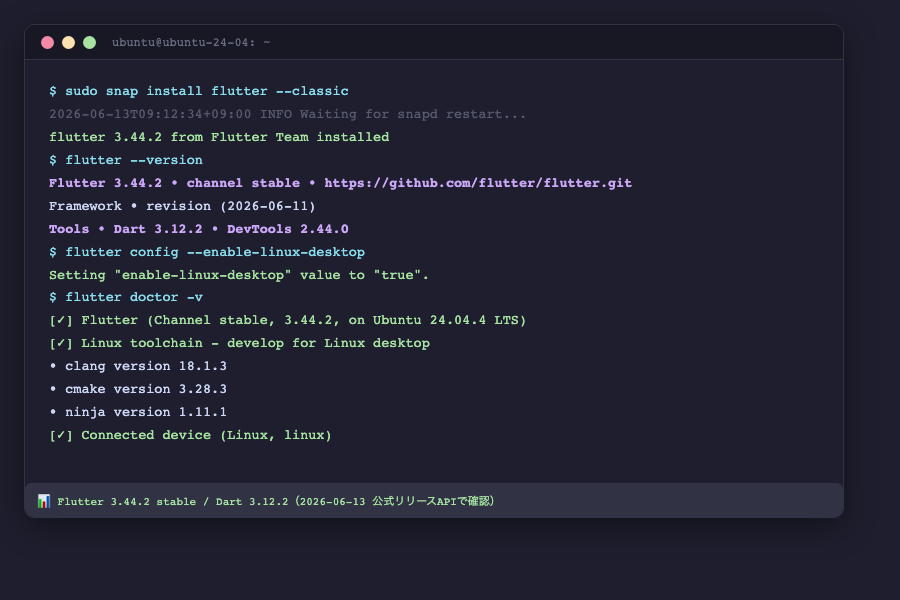900x600 pixels.
Task: Click the '$ flutter doctor -v' command line
Action: (x=126, y=297)
